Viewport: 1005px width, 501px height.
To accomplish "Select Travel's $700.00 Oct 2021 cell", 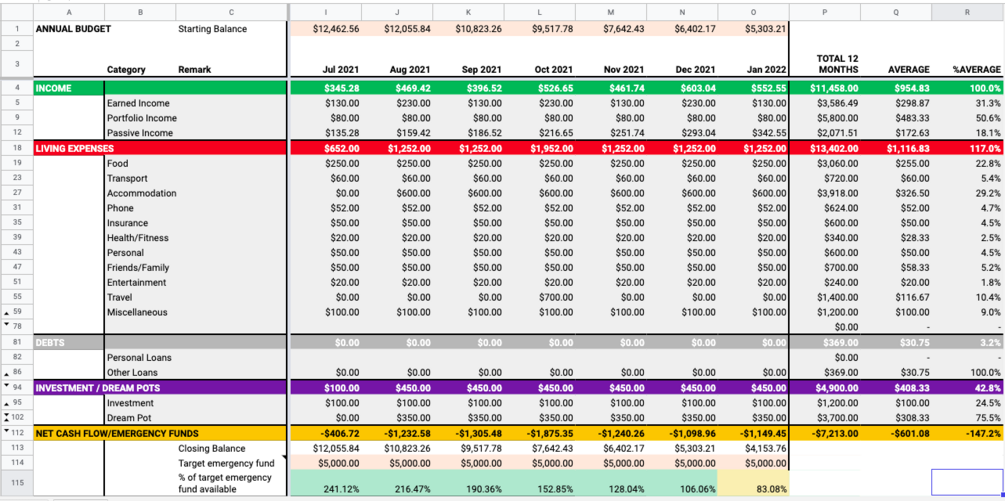I will coord(540,297).
